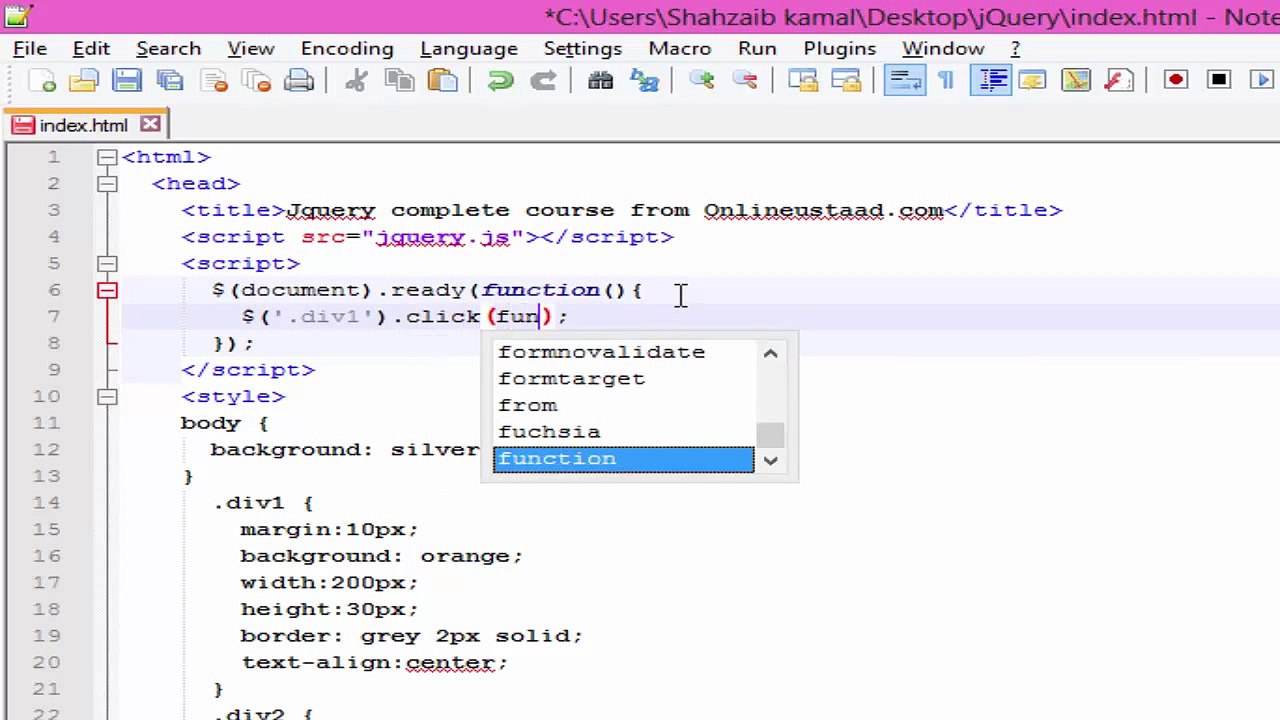This screenshot has width=1280, height=720.
Task: Click the Replace toolbar icon
Action: [643, 81]
